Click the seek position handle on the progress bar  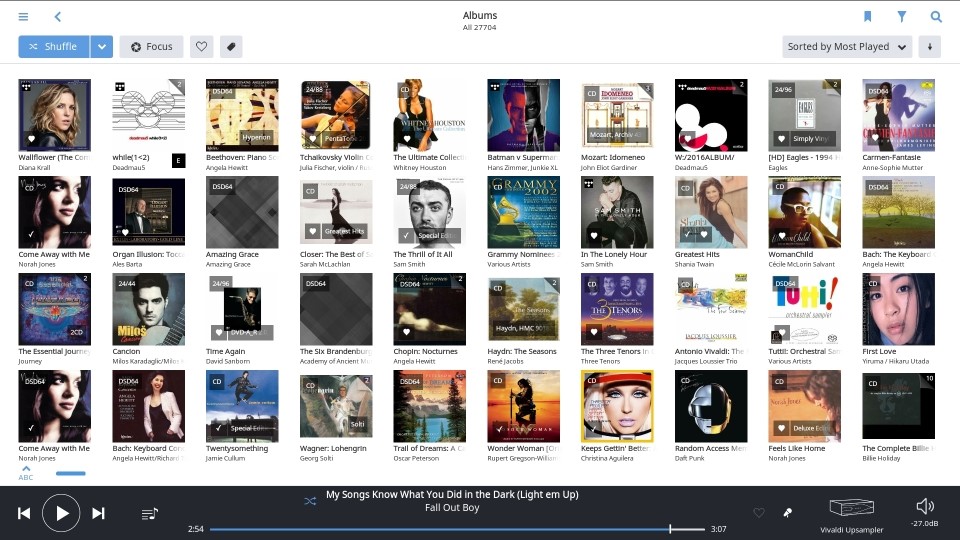click(670, 529)
